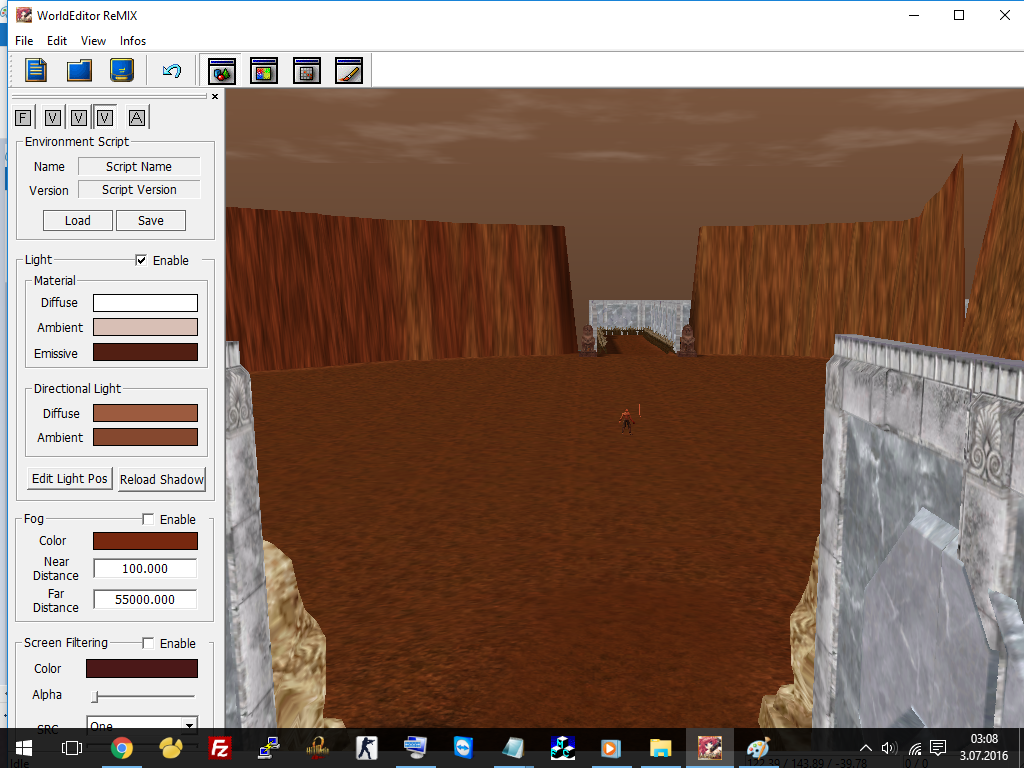
Task: Open file using the blue folder icon
Action: 79,71
